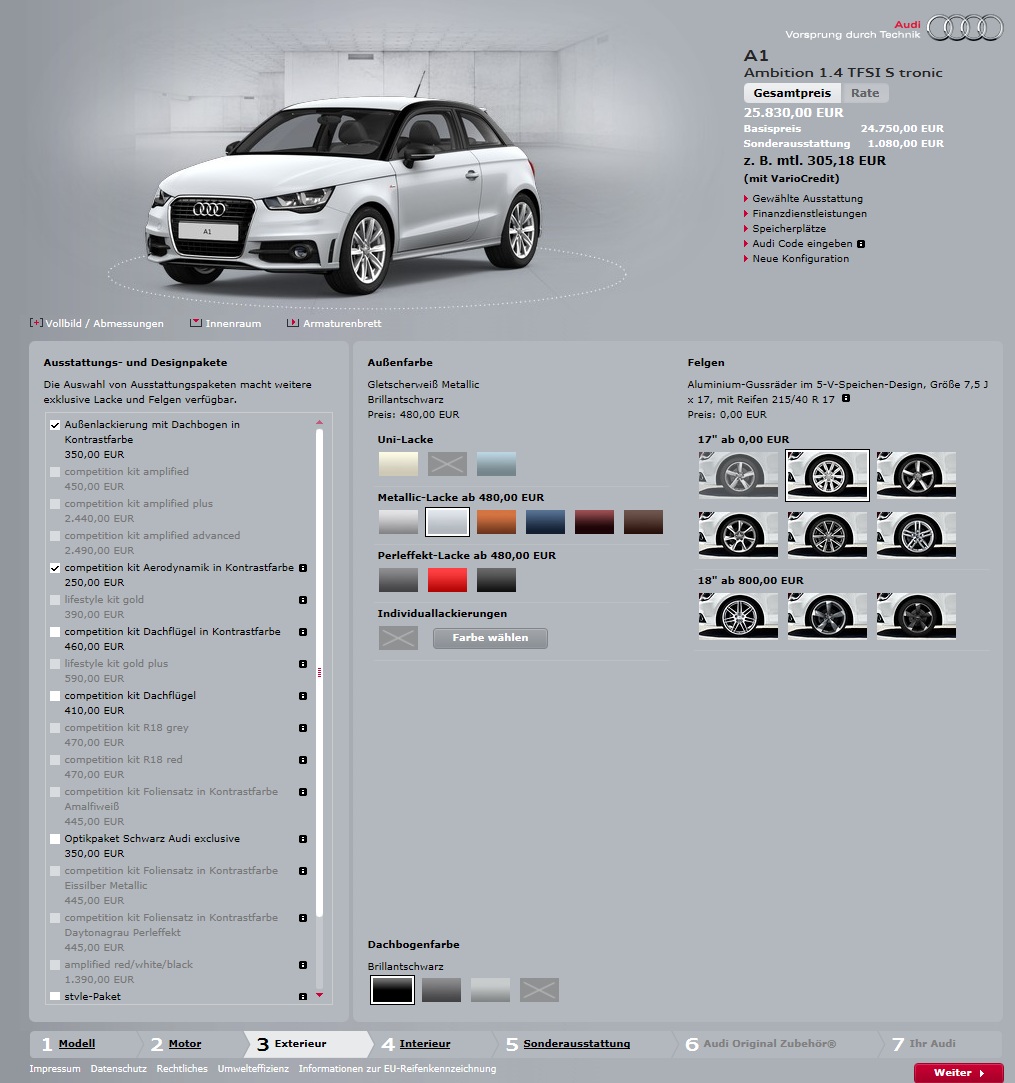Select Brillantschwarz Dachbogenfarbe swatch

[x=392, y=990]
